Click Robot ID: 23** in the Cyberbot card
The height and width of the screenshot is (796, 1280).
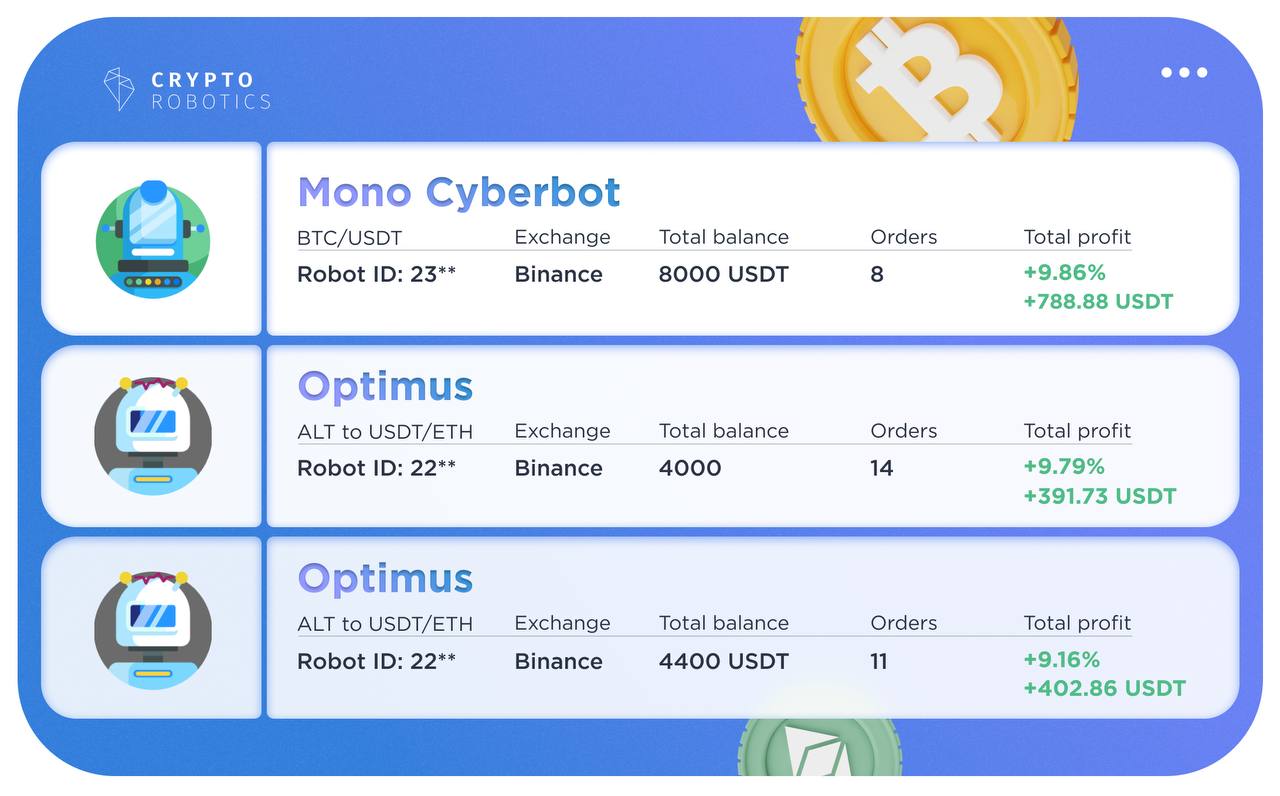(377, 274)
